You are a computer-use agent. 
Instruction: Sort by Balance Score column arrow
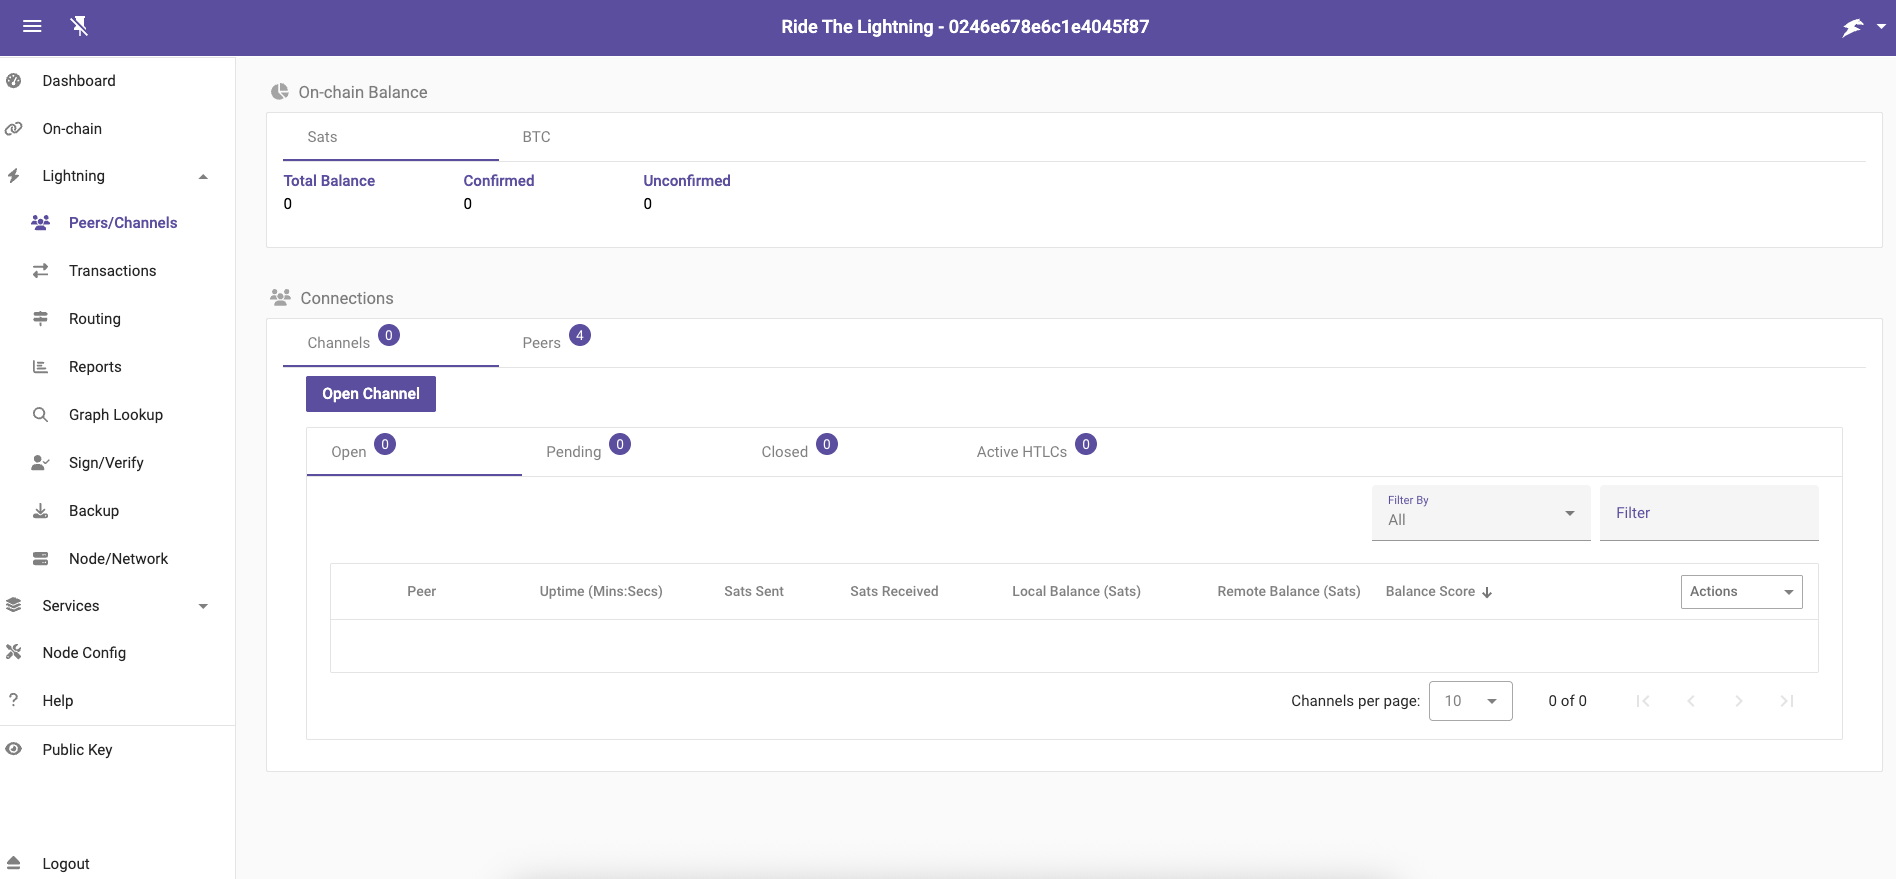pyautogui.click(x=1487, y=592)
